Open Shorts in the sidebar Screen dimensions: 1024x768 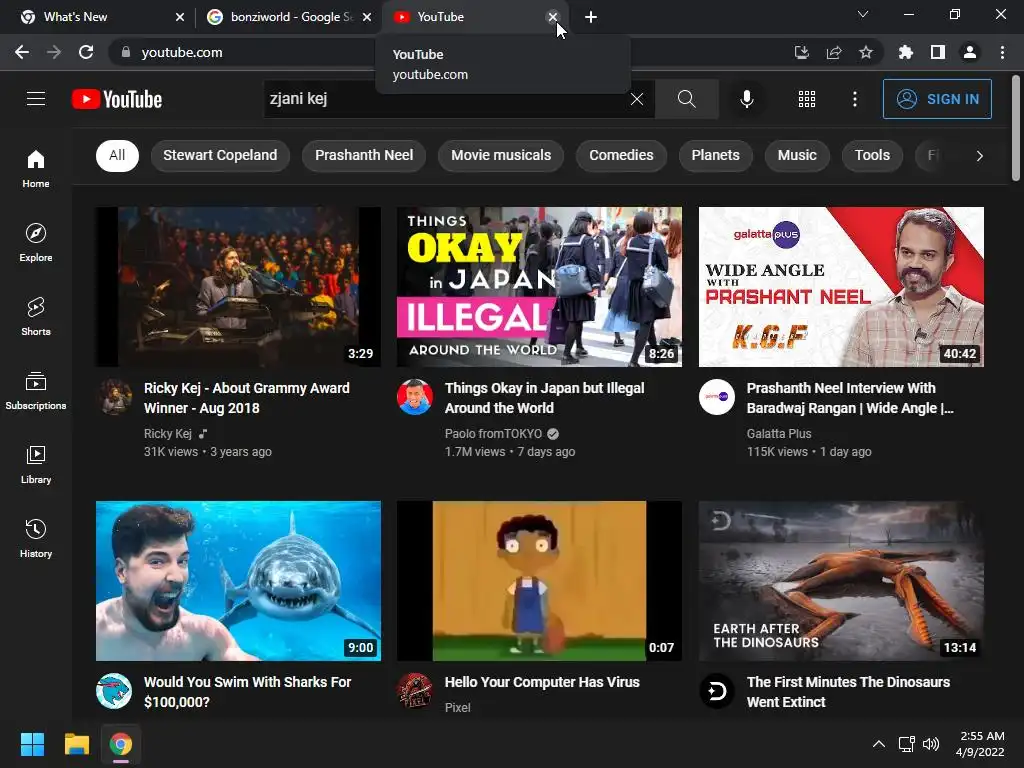point(36,316)
